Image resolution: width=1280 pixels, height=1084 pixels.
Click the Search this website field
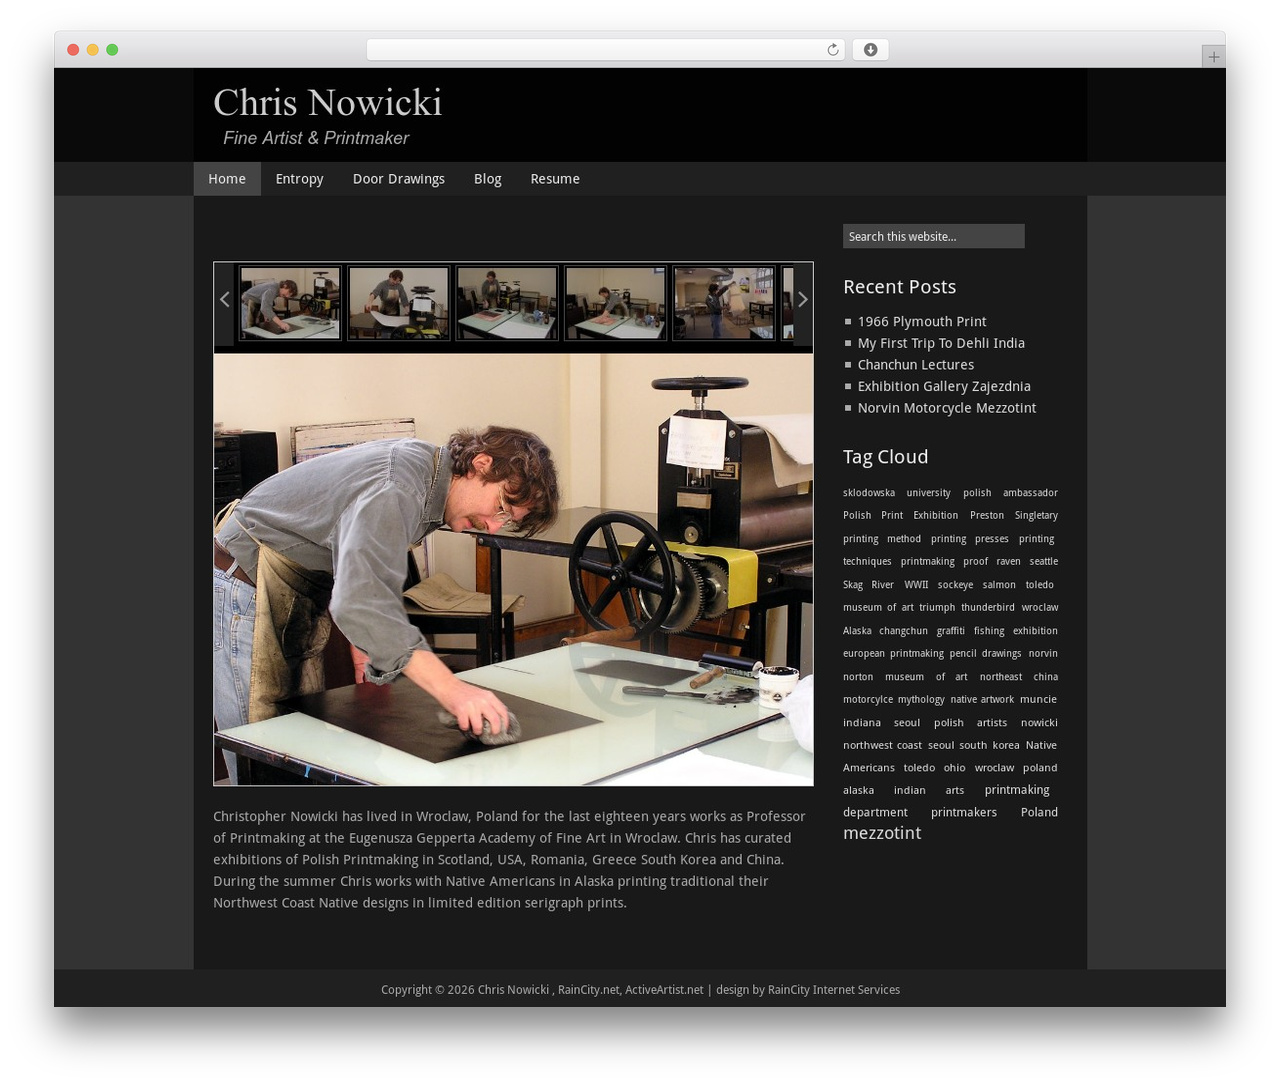point(934,236)
